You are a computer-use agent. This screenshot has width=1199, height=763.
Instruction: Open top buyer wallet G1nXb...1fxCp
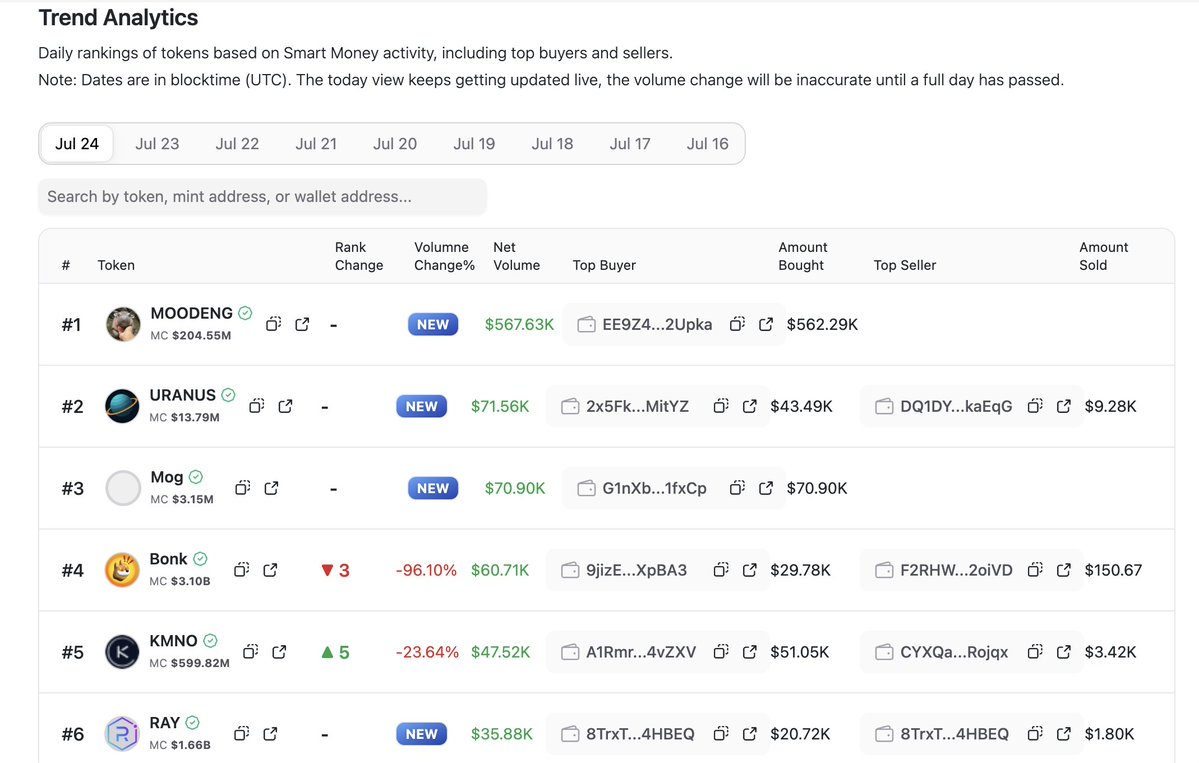click(x=655, y=488)
